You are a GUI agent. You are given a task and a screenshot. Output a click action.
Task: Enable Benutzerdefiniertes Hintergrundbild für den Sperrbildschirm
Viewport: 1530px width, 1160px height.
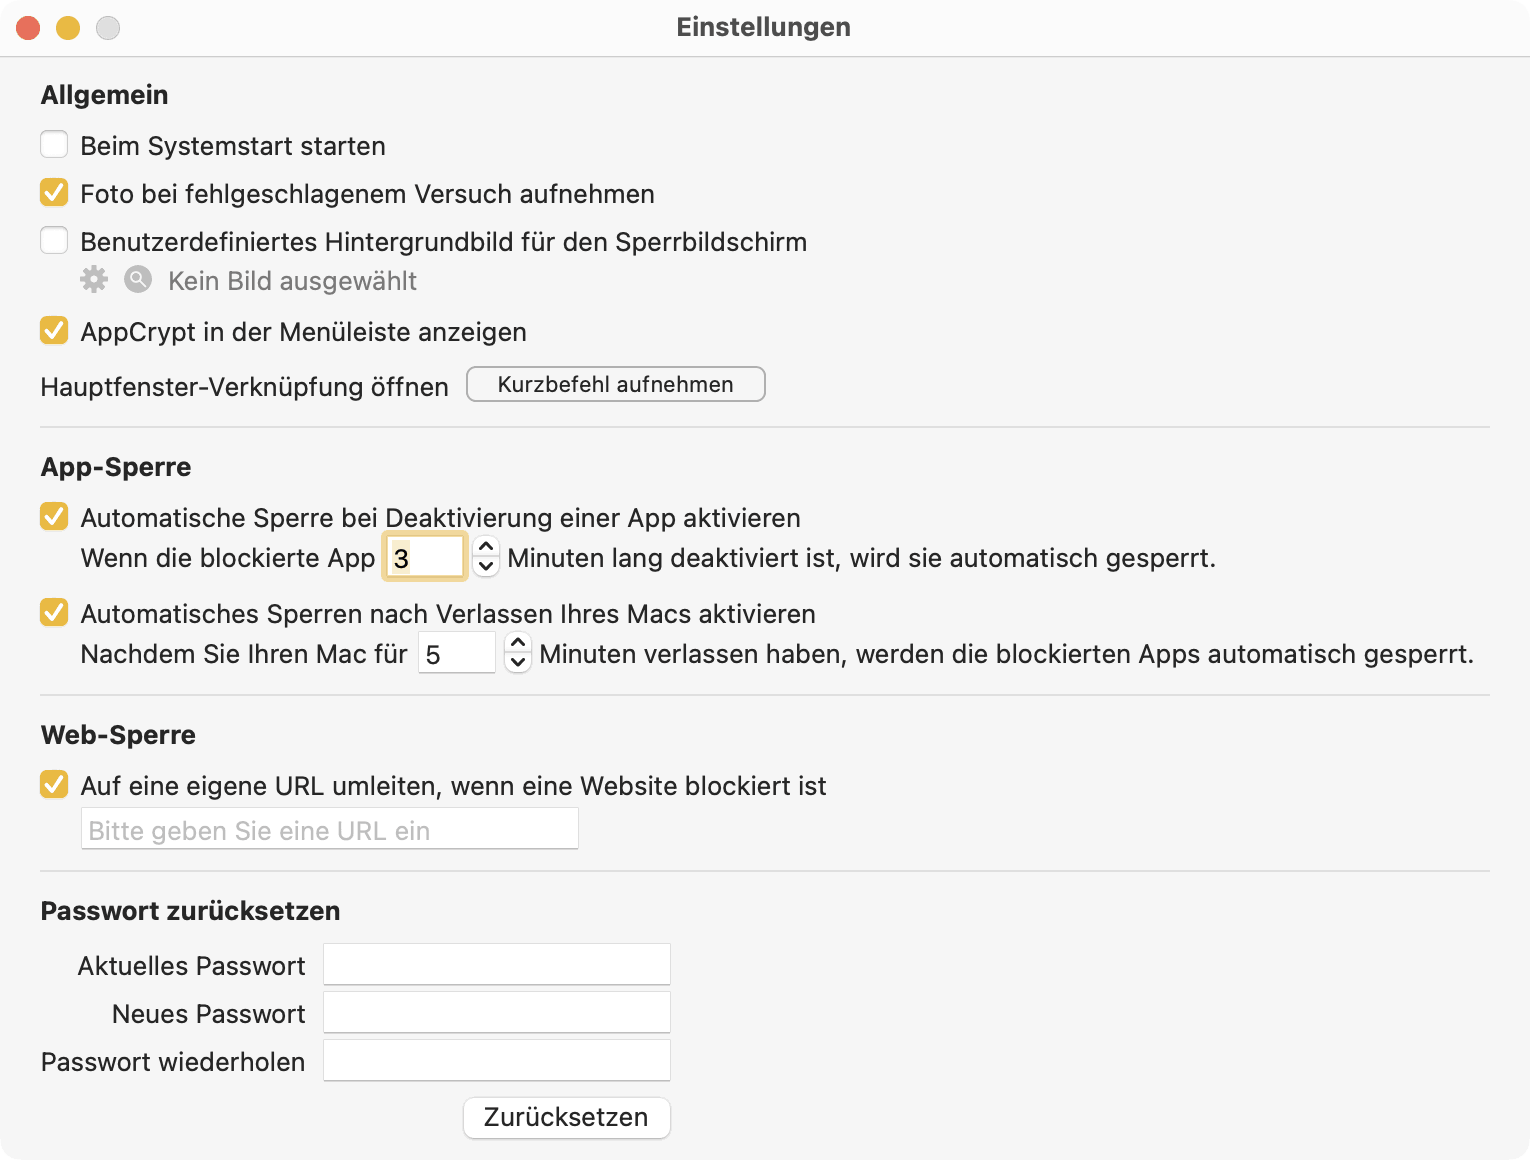coord(54,240)
